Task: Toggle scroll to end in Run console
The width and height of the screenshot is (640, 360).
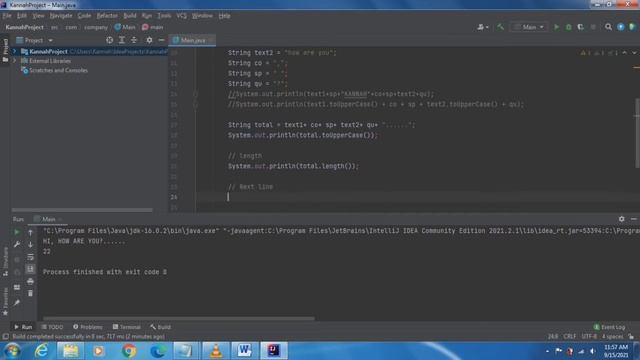Action: point(30,269)
